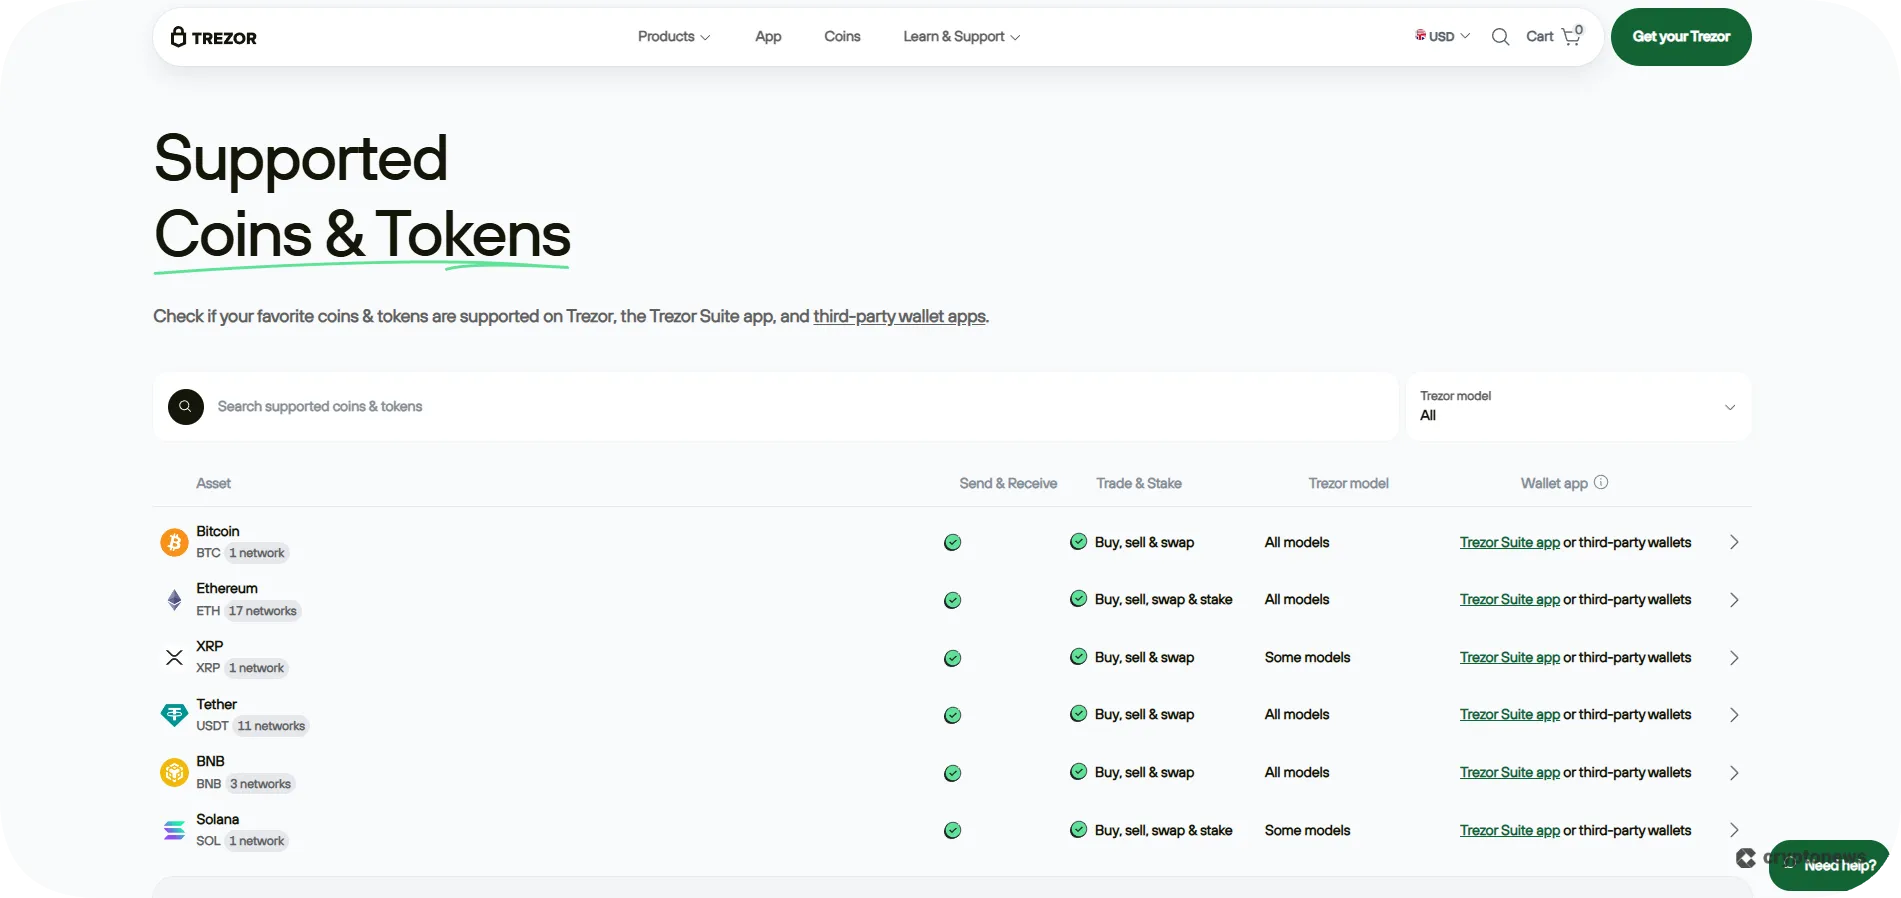Viewport: 1901px width, 898px height.
Task: Click the Bitcoin coin icon
Action: pyautogui.click(x=174, y=542)
